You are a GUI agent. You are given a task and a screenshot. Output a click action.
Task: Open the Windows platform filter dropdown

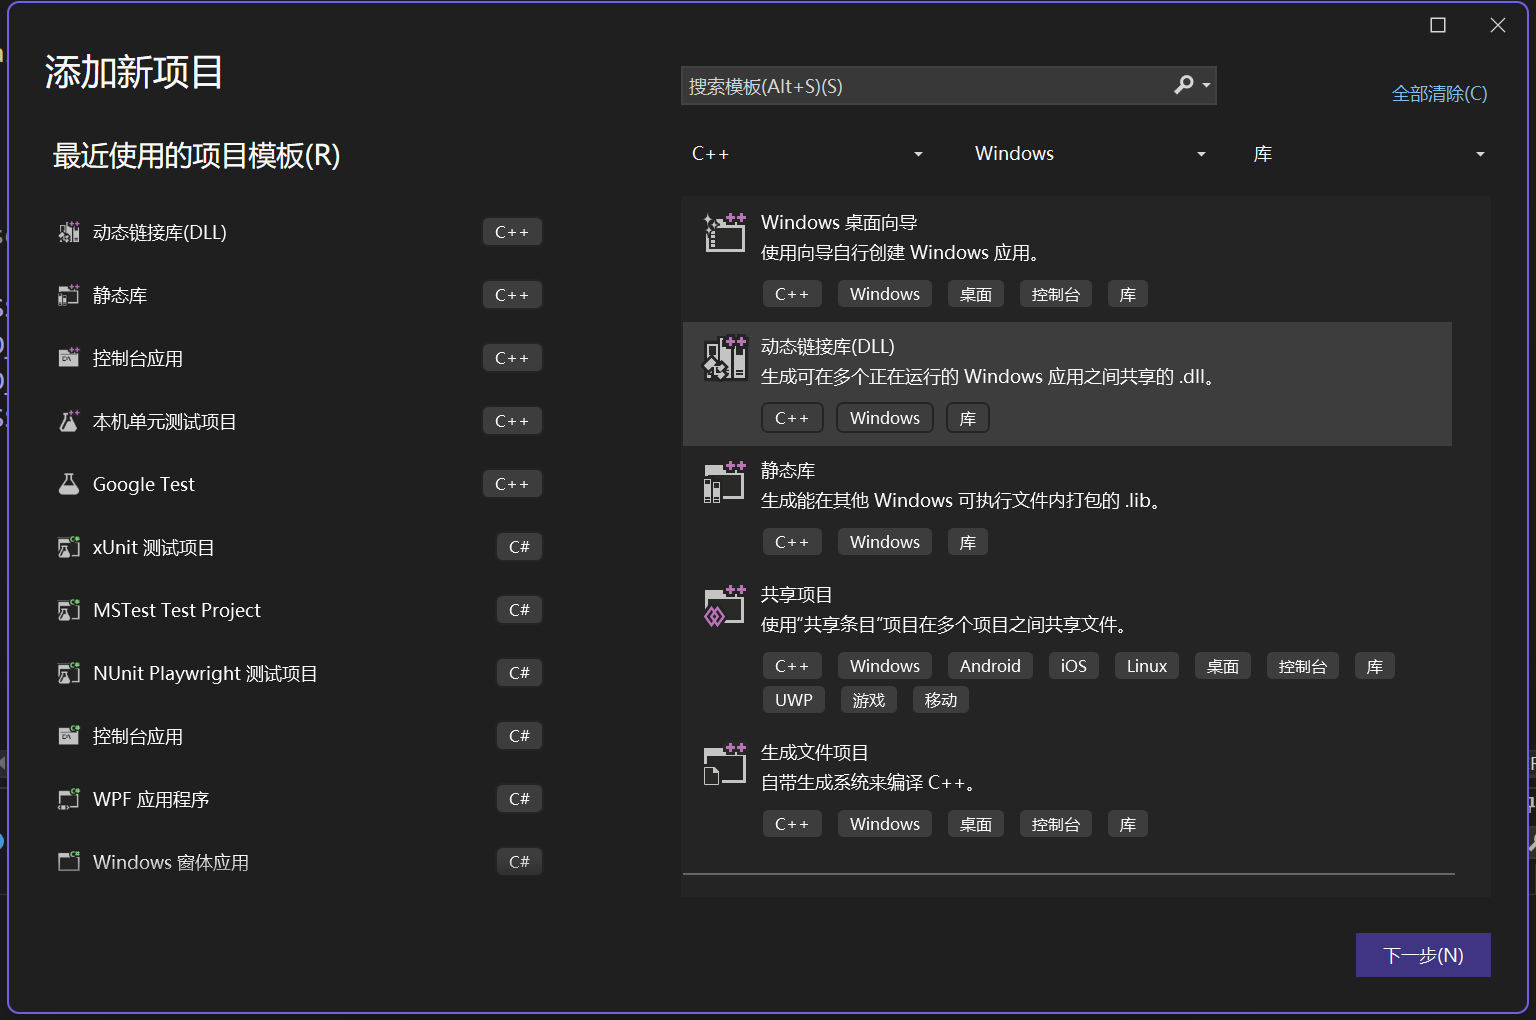pos(1090,154)
